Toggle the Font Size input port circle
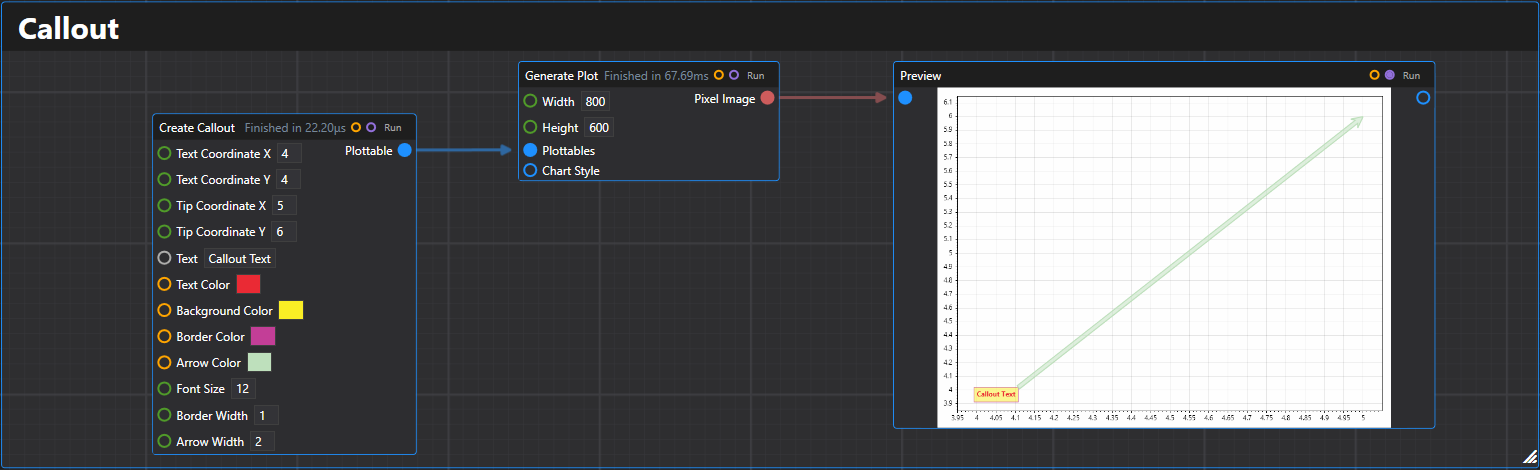The image size is (1540, 470). [164, 389]
